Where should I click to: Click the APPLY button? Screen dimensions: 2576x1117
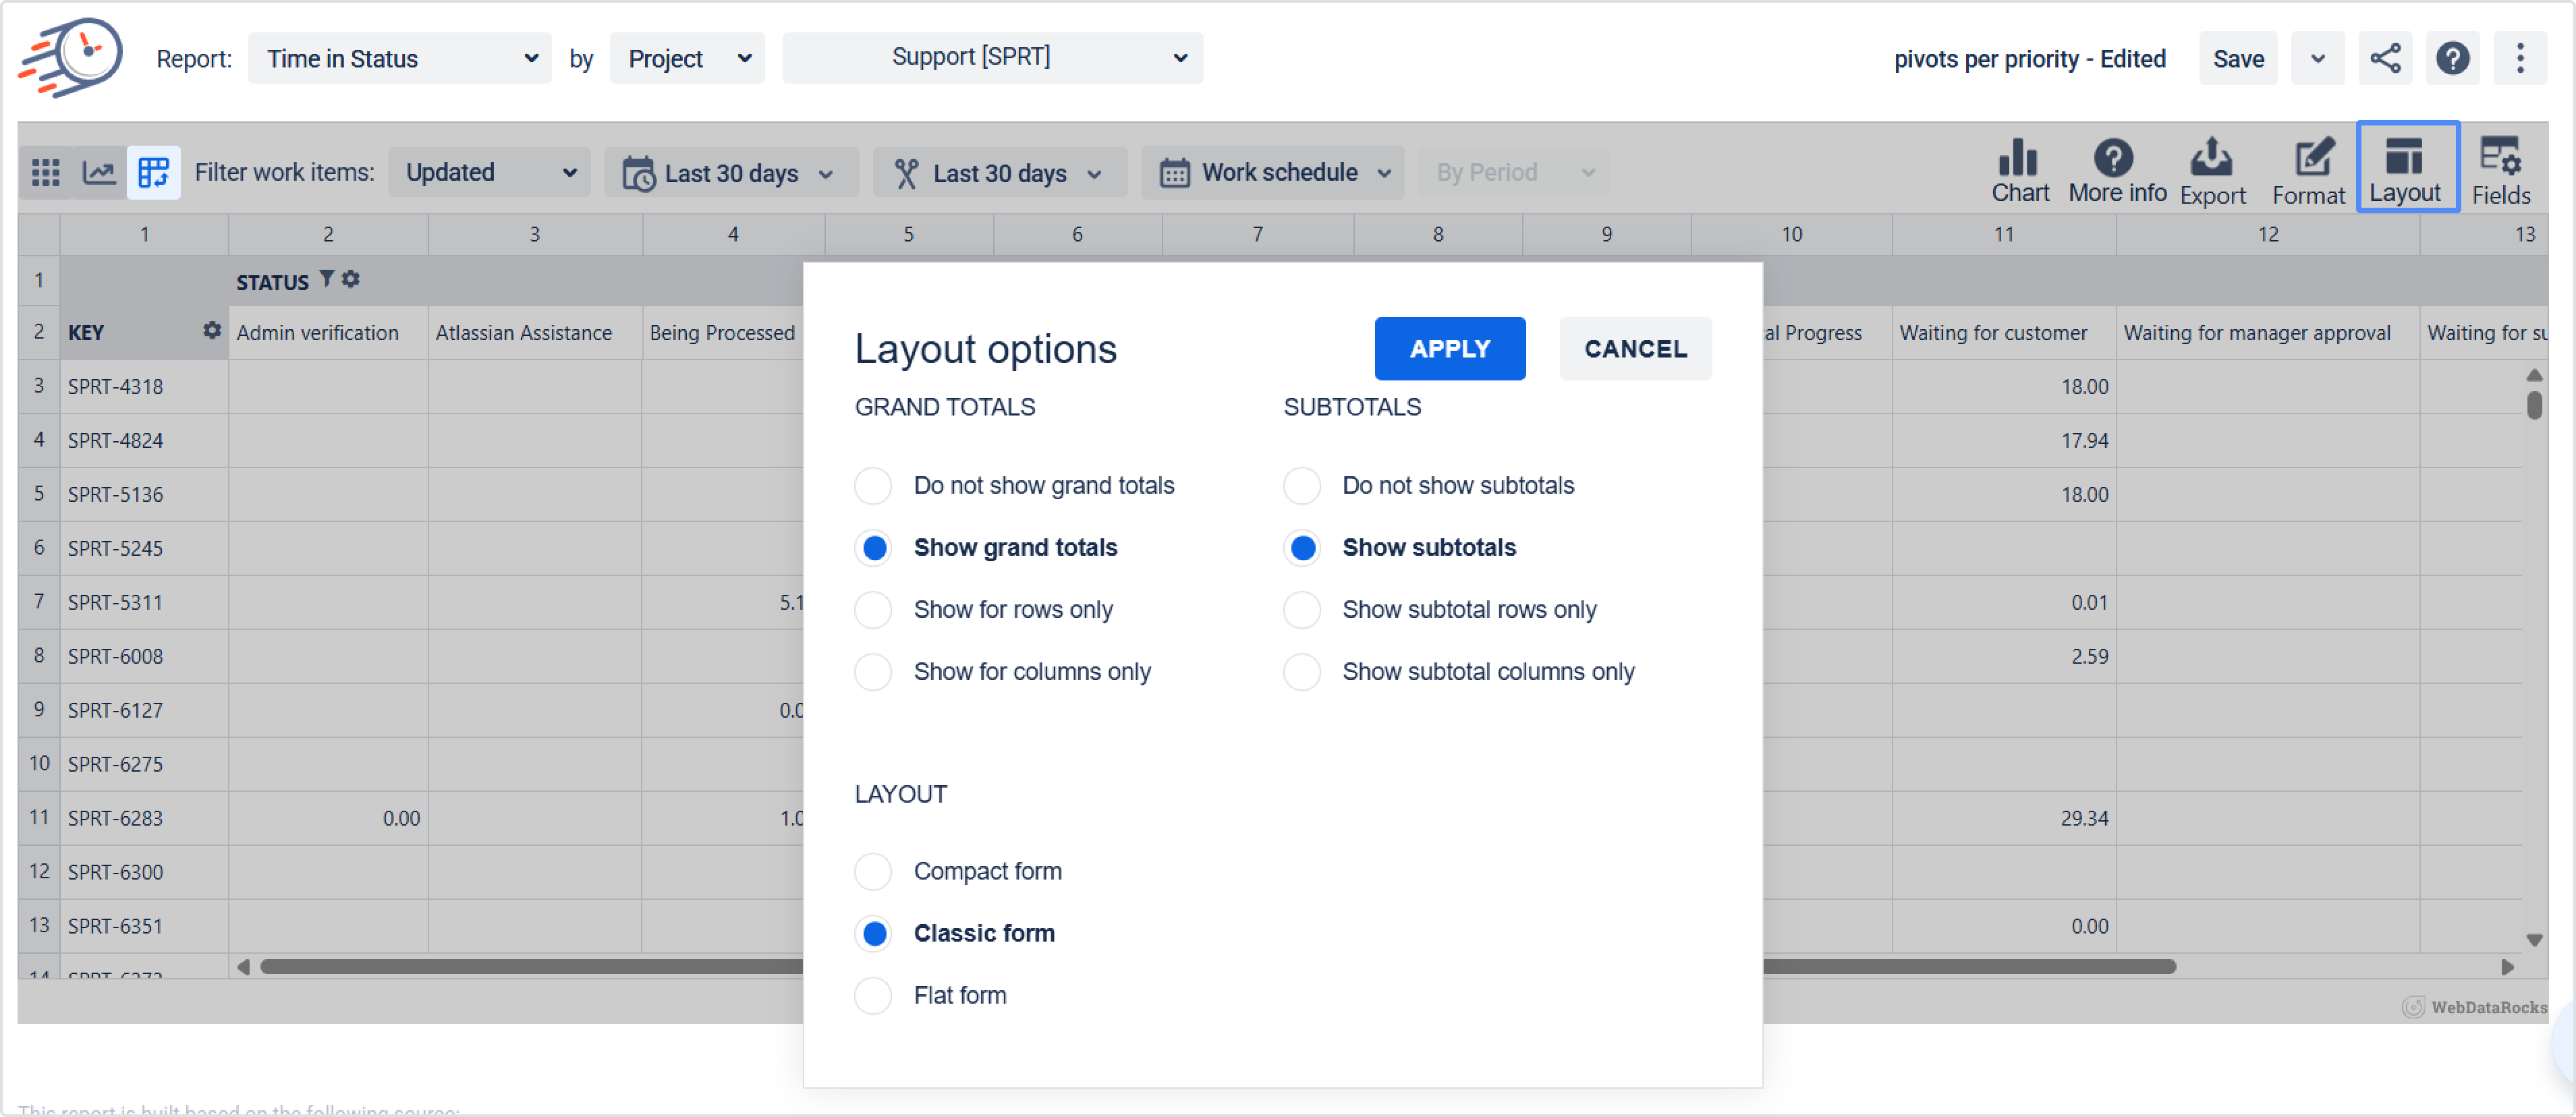click(1449, 348)
